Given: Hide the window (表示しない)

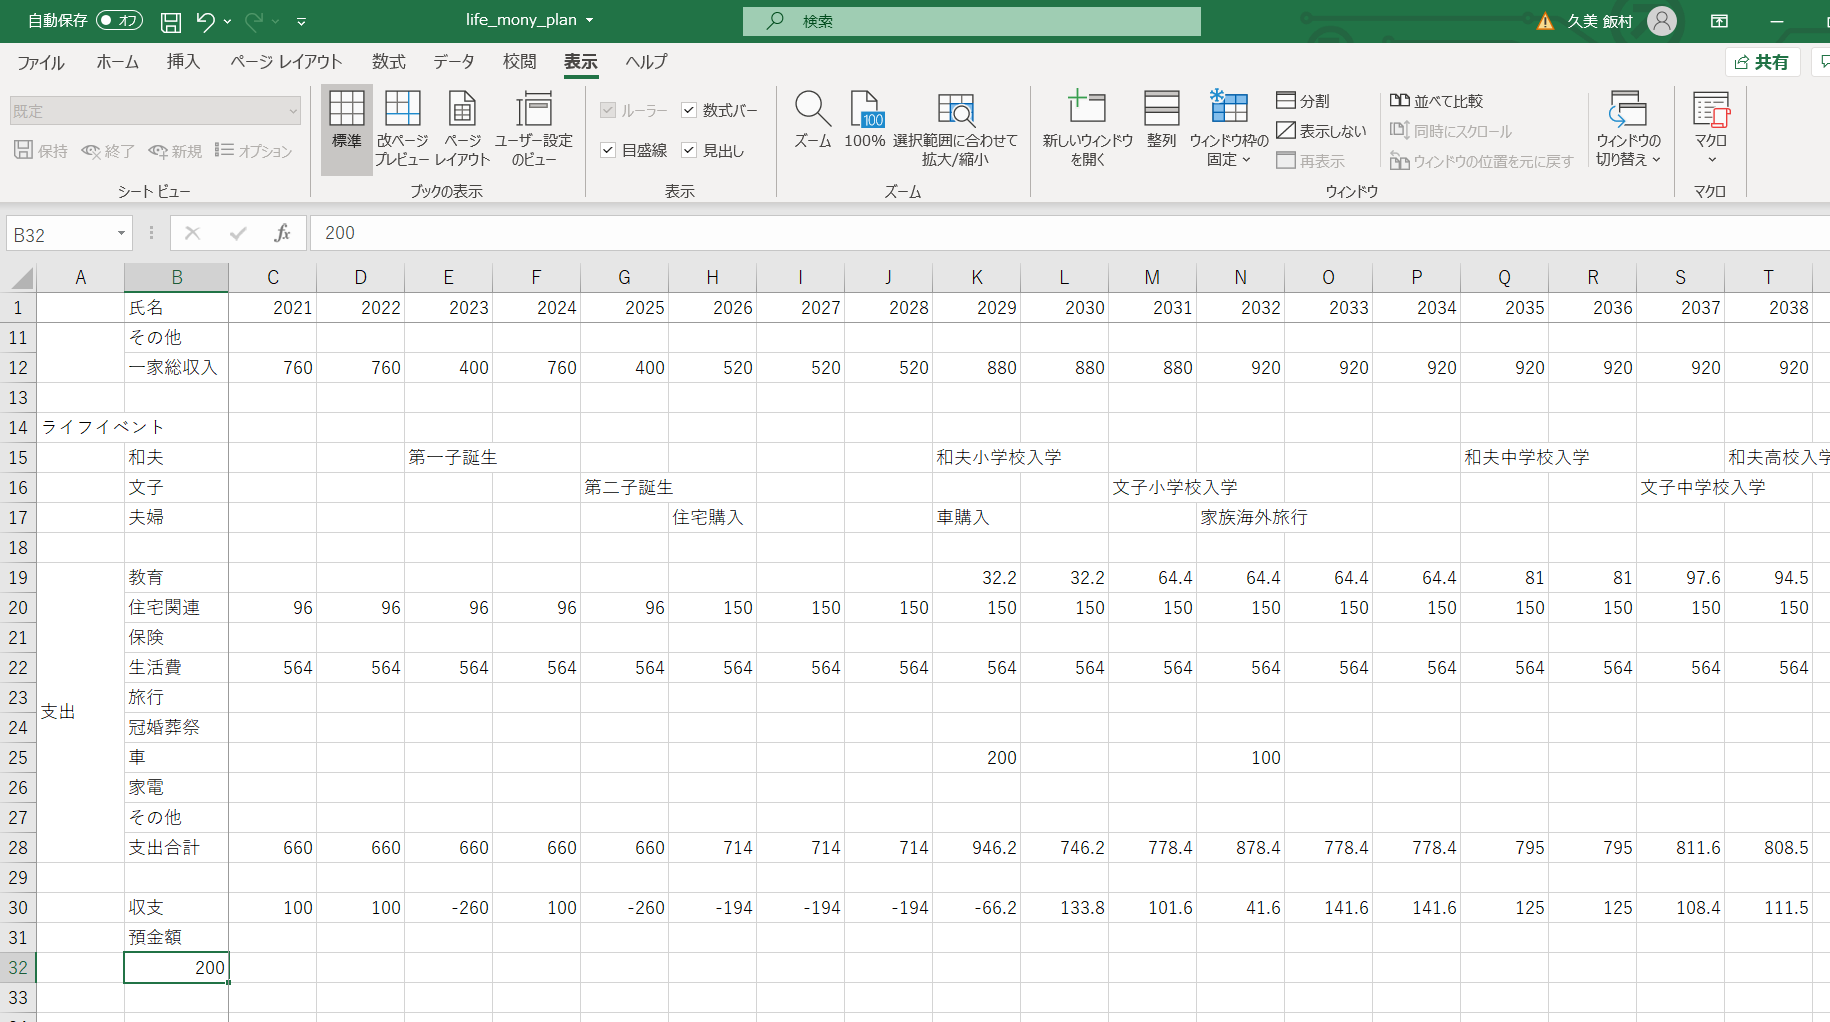Looking at the screenshot, I should point(1321,131).
